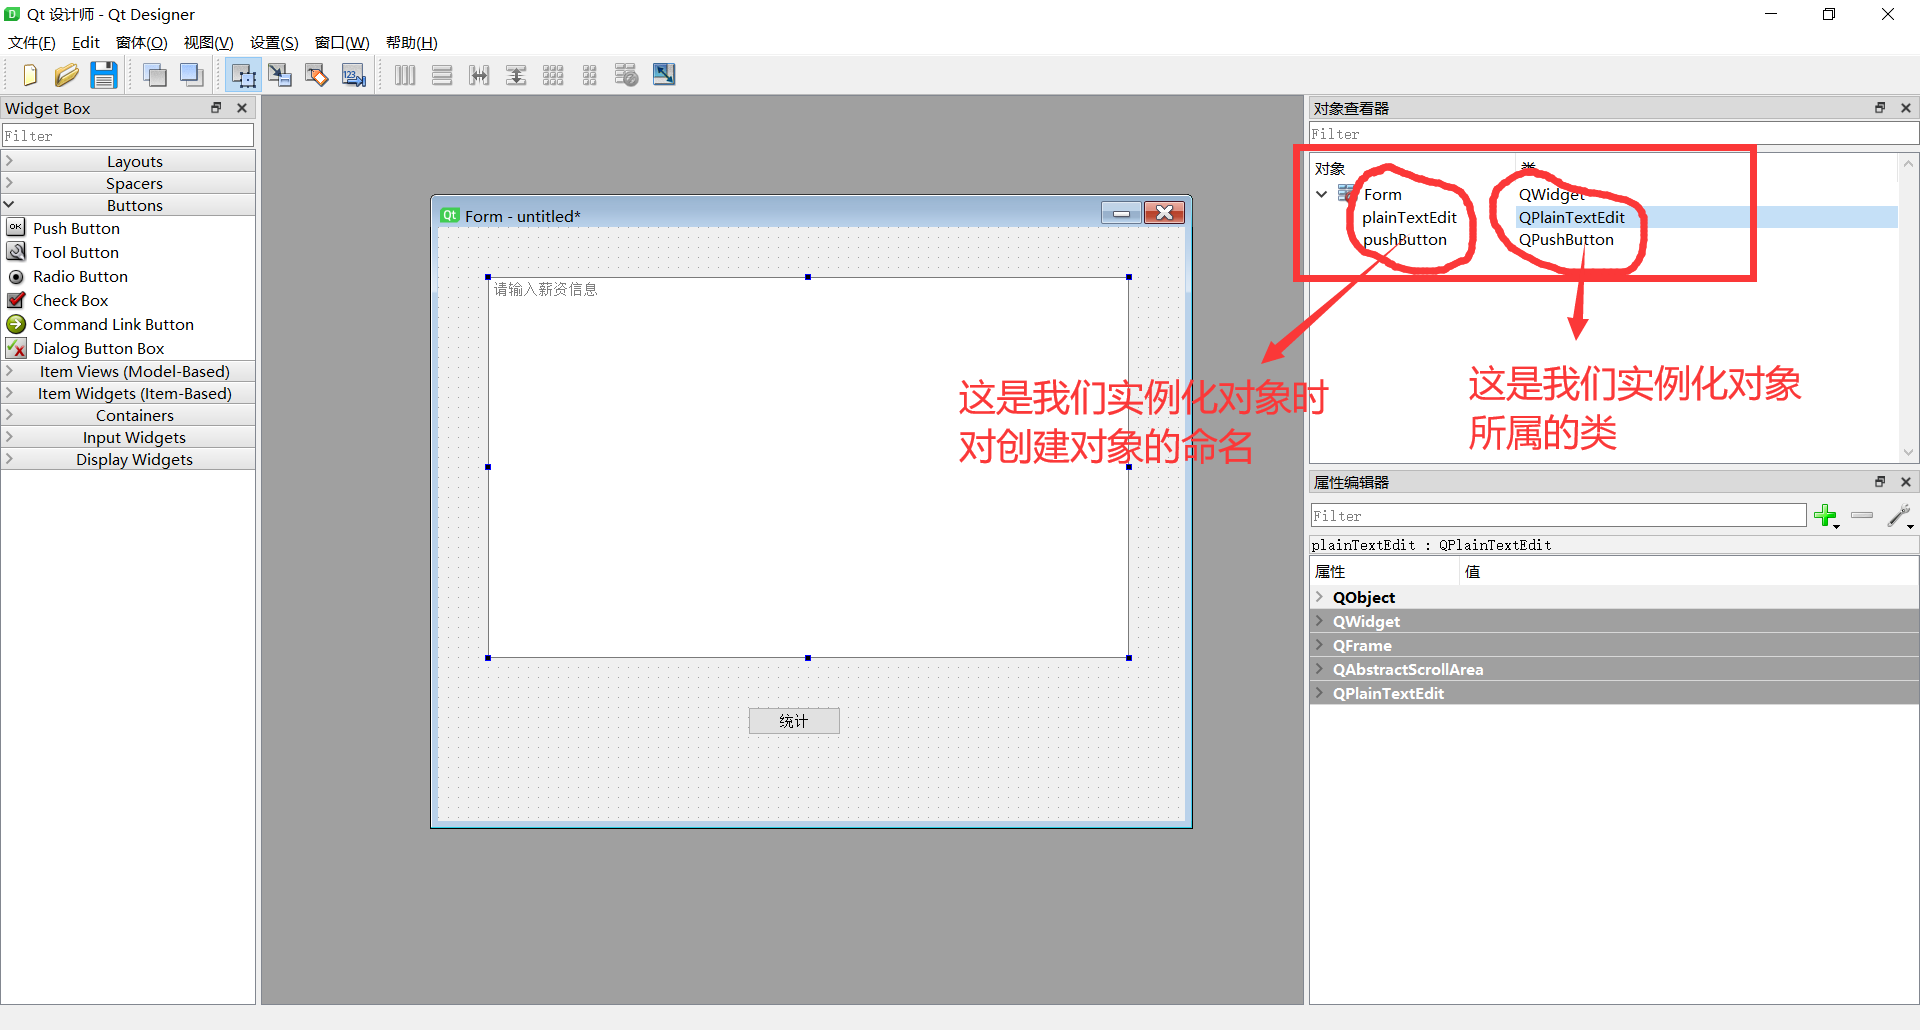Collapse the Form tree node
The width and height of the screenshot is (1920, 1030).
[1322, 194]
